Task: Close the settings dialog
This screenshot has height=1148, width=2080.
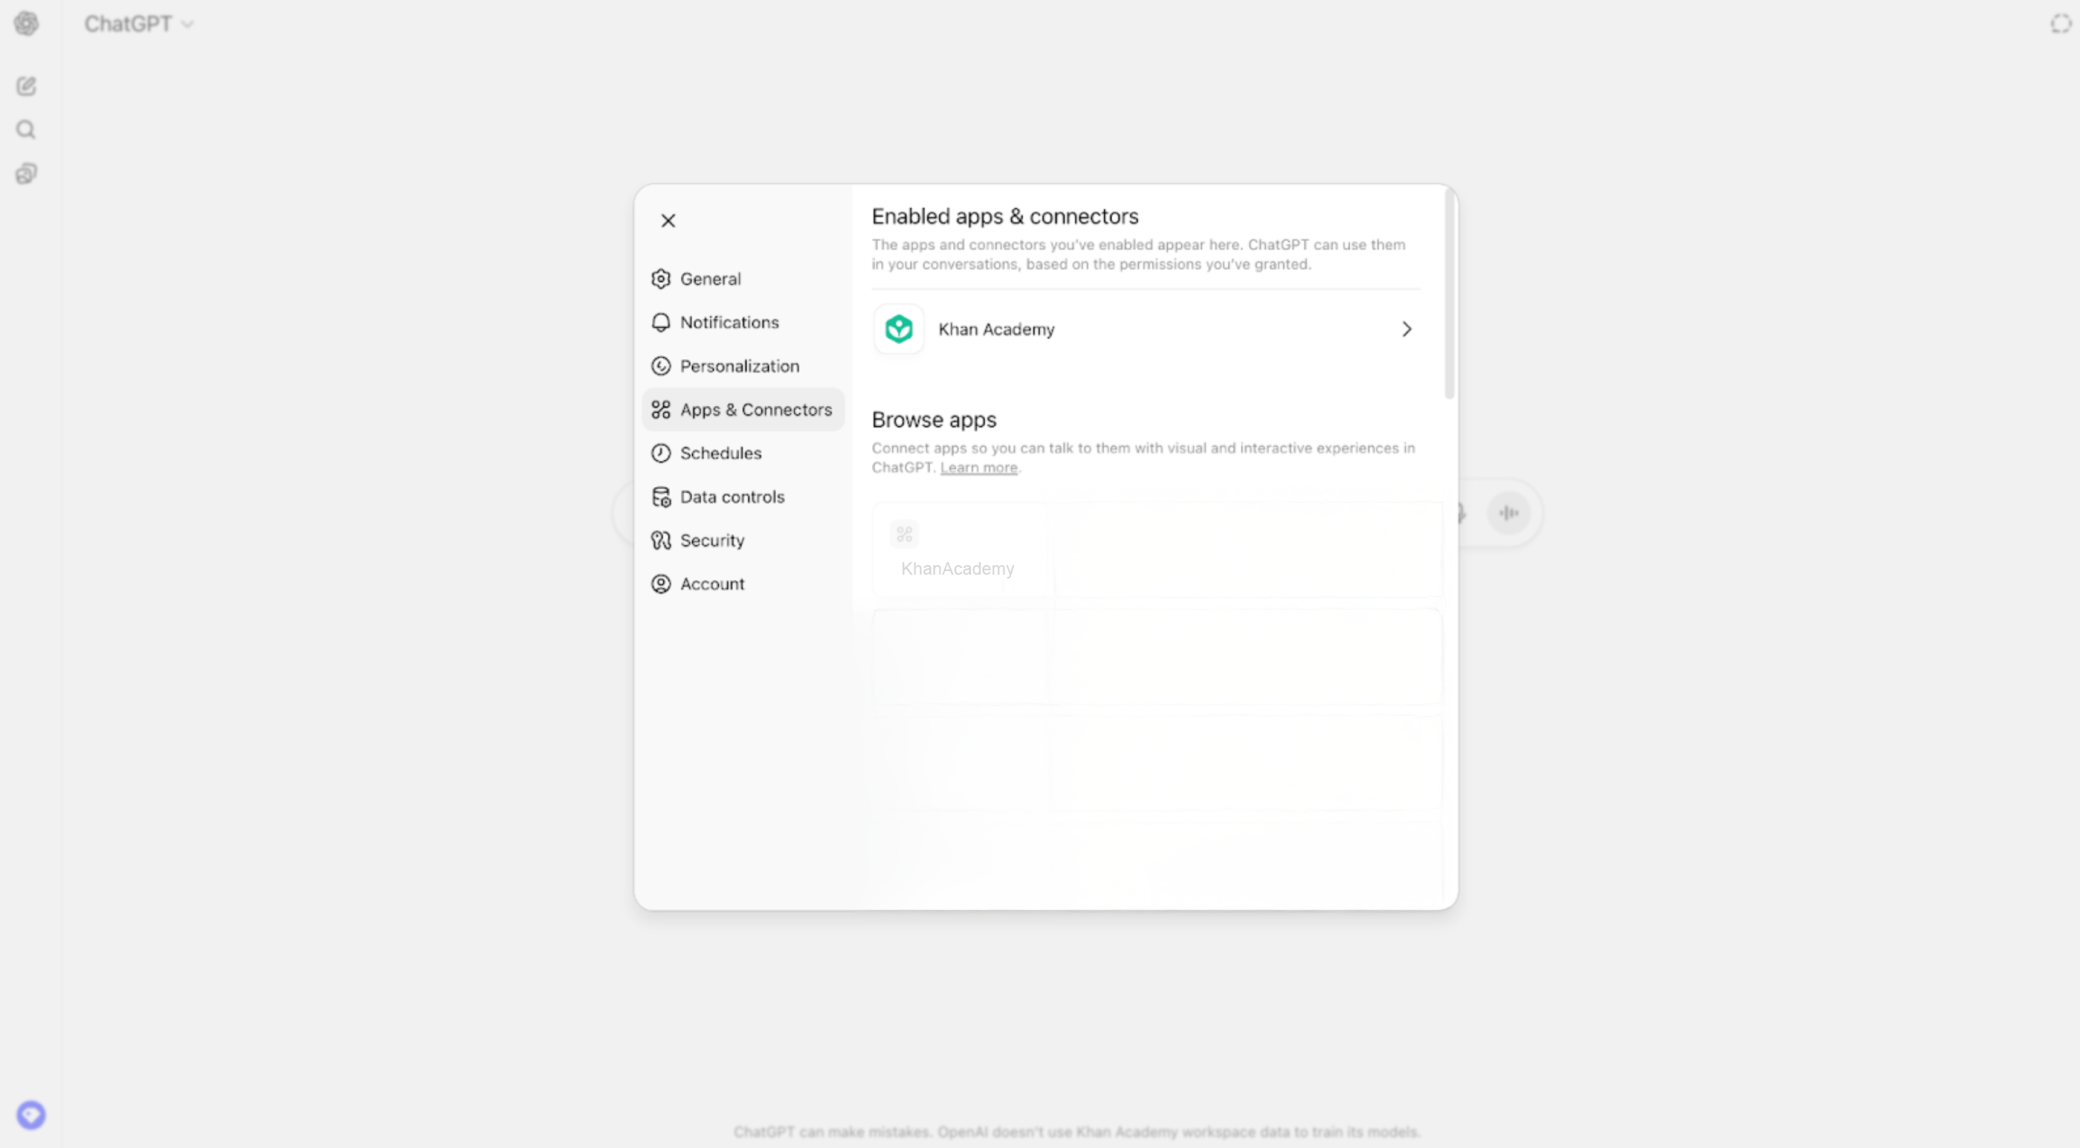Action: click(x=668, y=220)
